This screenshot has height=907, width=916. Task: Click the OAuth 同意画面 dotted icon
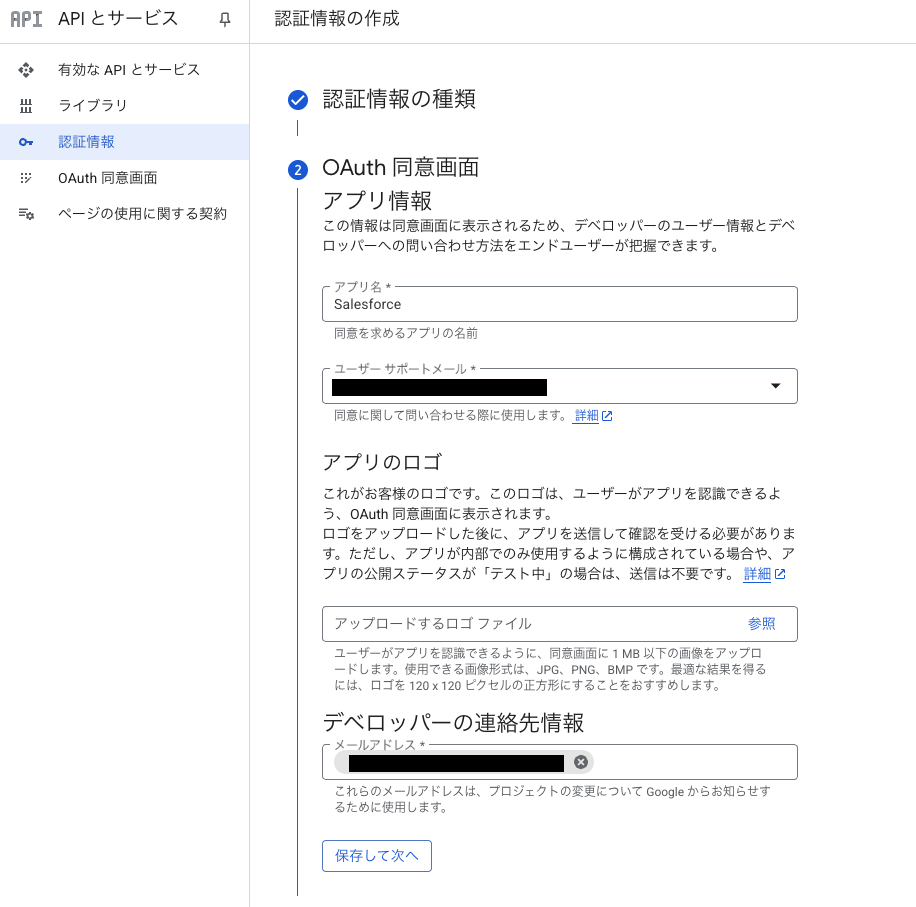(26, 178)
